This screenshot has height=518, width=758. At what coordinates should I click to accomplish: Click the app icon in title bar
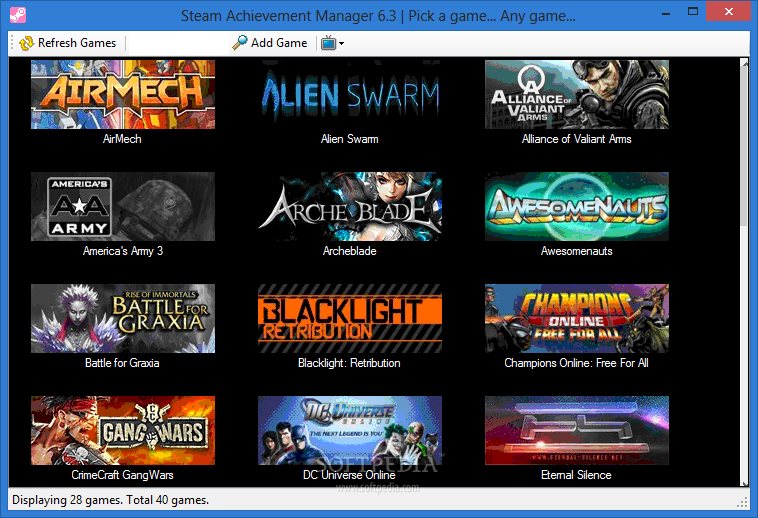tap(15, 15)
